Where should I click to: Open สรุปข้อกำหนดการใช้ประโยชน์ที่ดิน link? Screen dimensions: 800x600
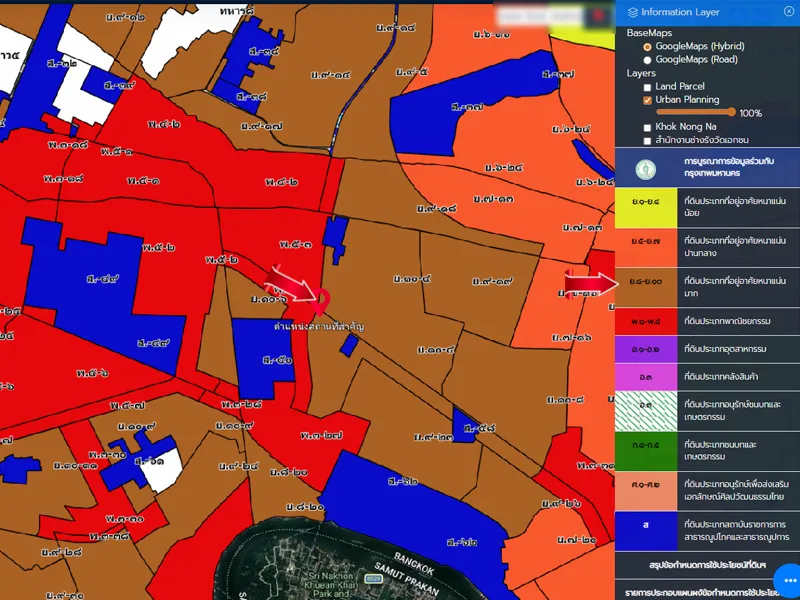tap(707, 566)
